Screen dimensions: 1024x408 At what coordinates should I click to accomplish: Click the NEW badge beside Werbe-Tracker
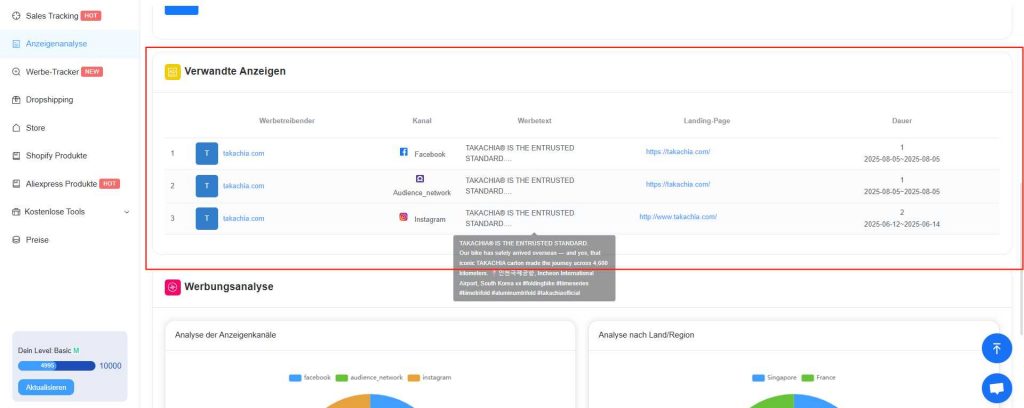(x=92, y=72)
